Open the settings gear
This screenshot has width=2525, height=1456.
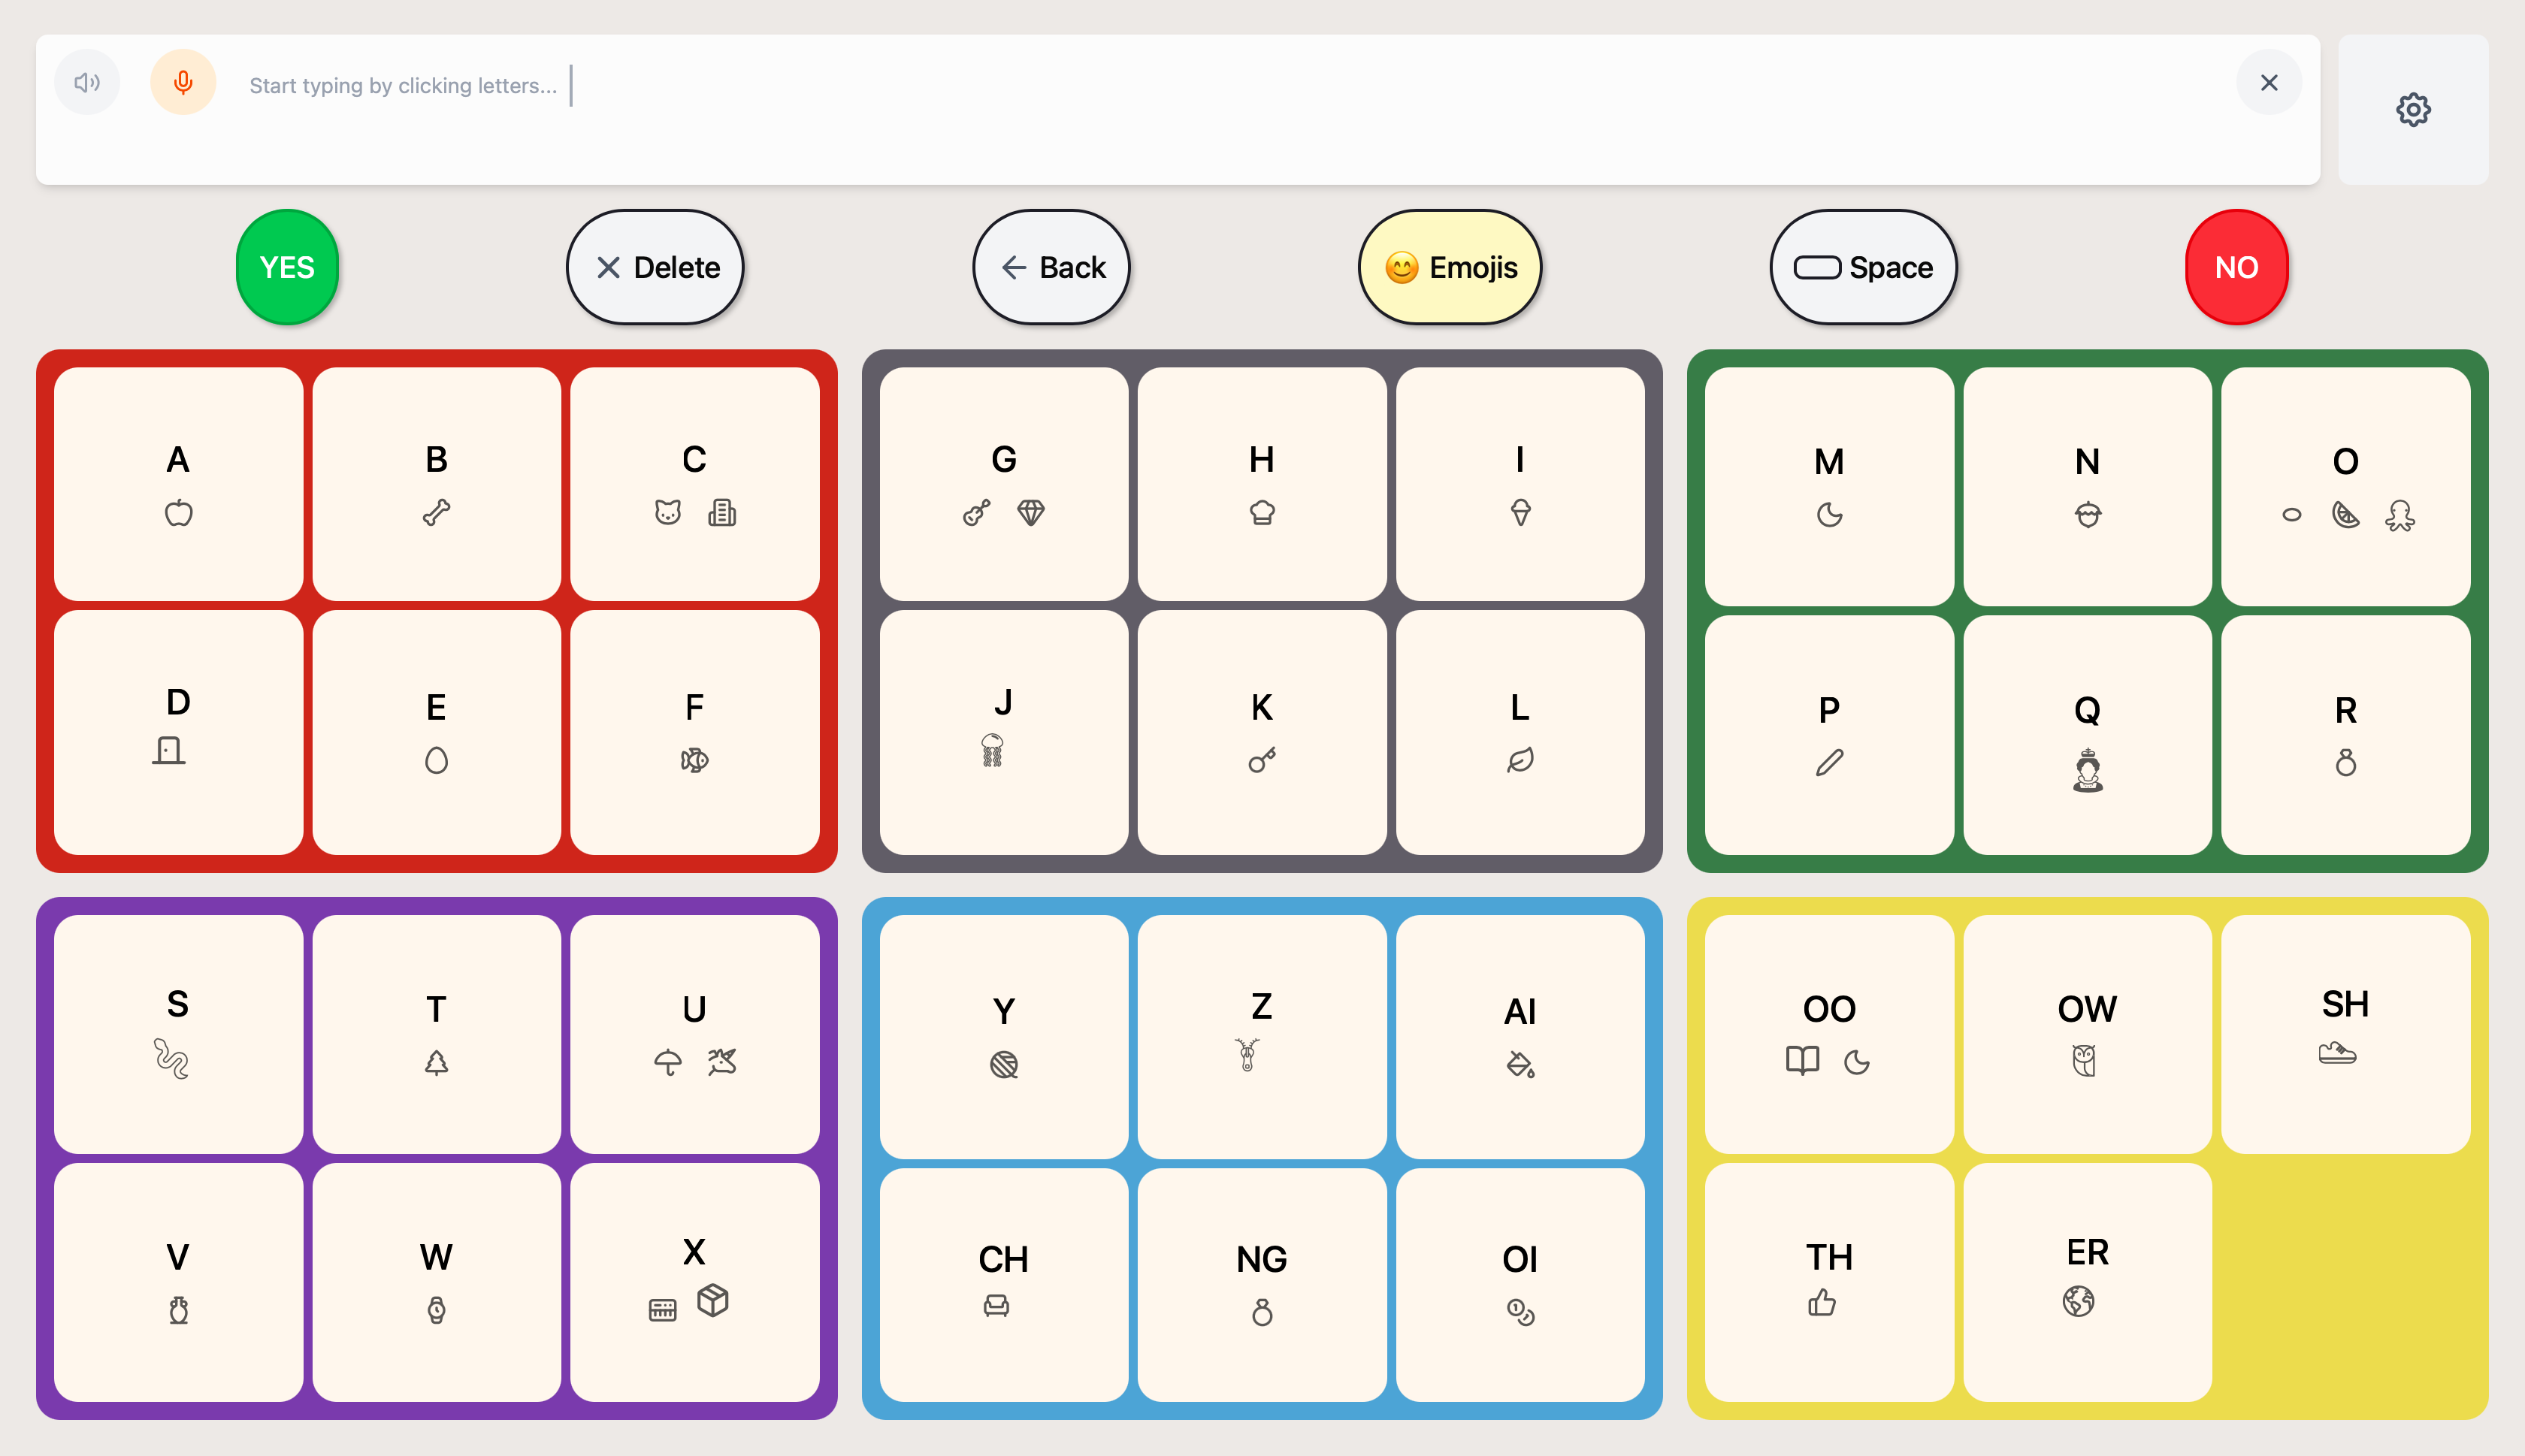(x=2414, y=109)
